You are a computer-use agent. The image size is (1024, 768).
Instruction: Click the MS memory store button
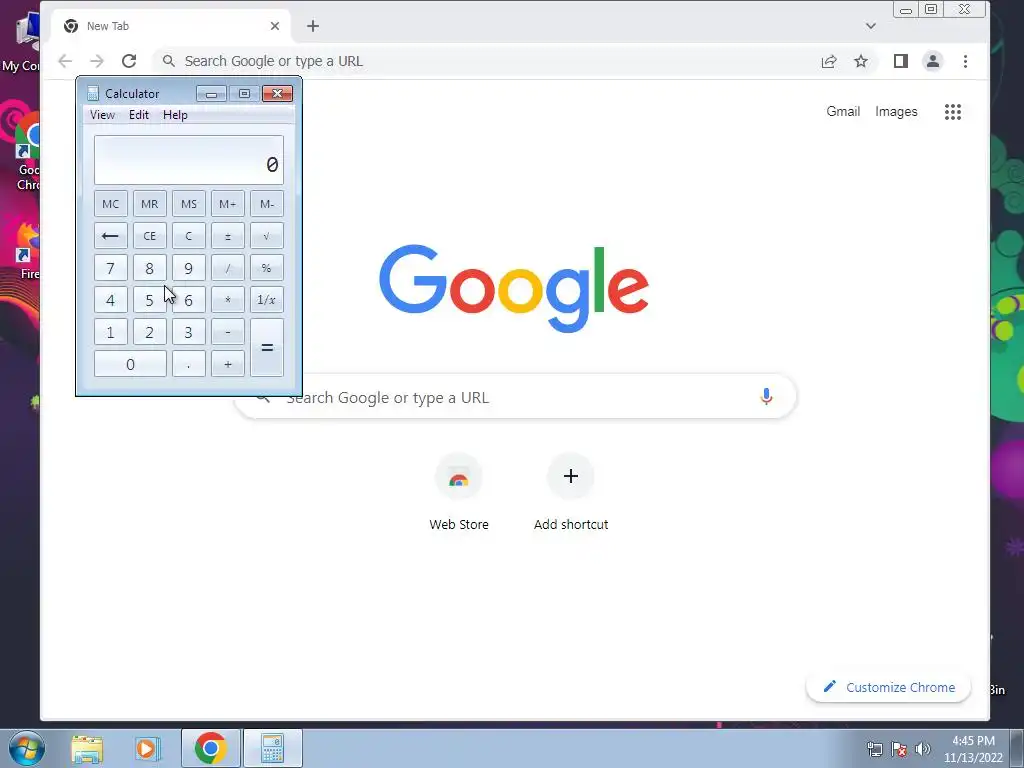coord(189,204)
